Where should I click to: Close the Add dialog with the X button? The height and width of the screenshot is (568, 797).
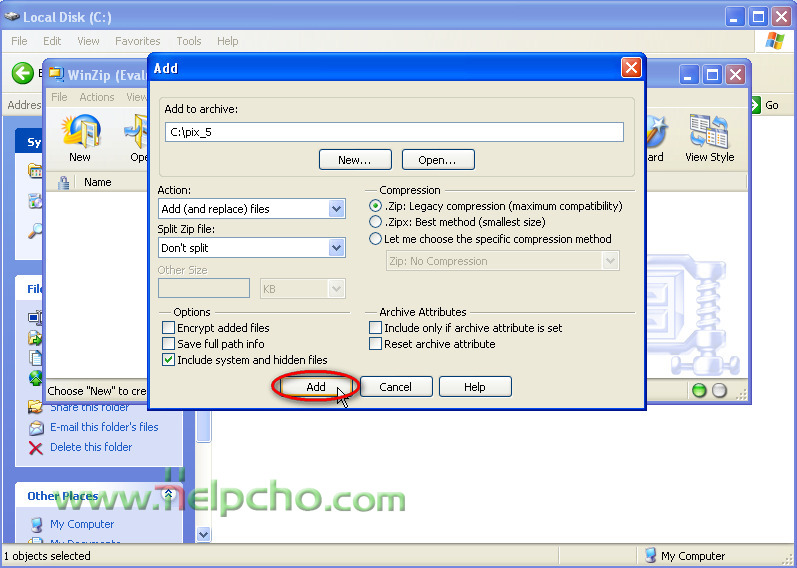click(631, 68)
